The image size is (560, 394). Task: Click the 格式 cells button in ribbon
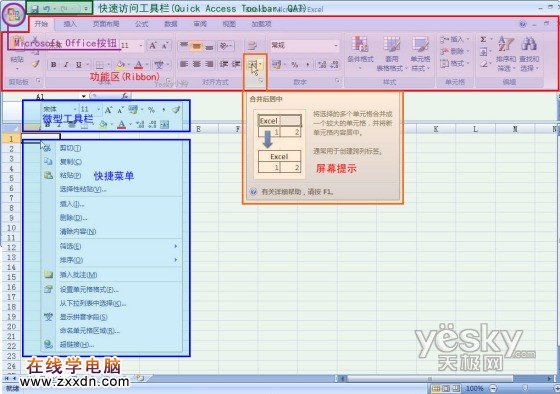click(x=454, y=64)
